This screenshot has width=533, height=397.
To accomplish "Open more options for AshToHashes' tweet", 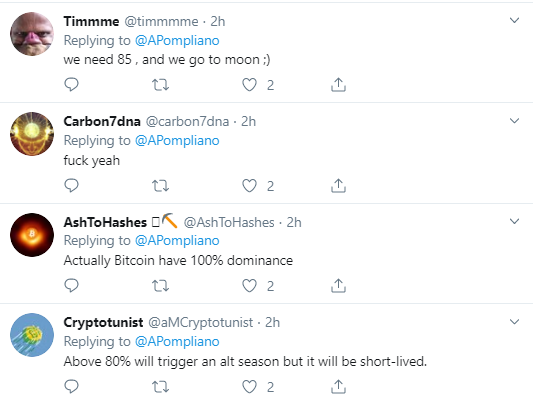I will point(515,221).
